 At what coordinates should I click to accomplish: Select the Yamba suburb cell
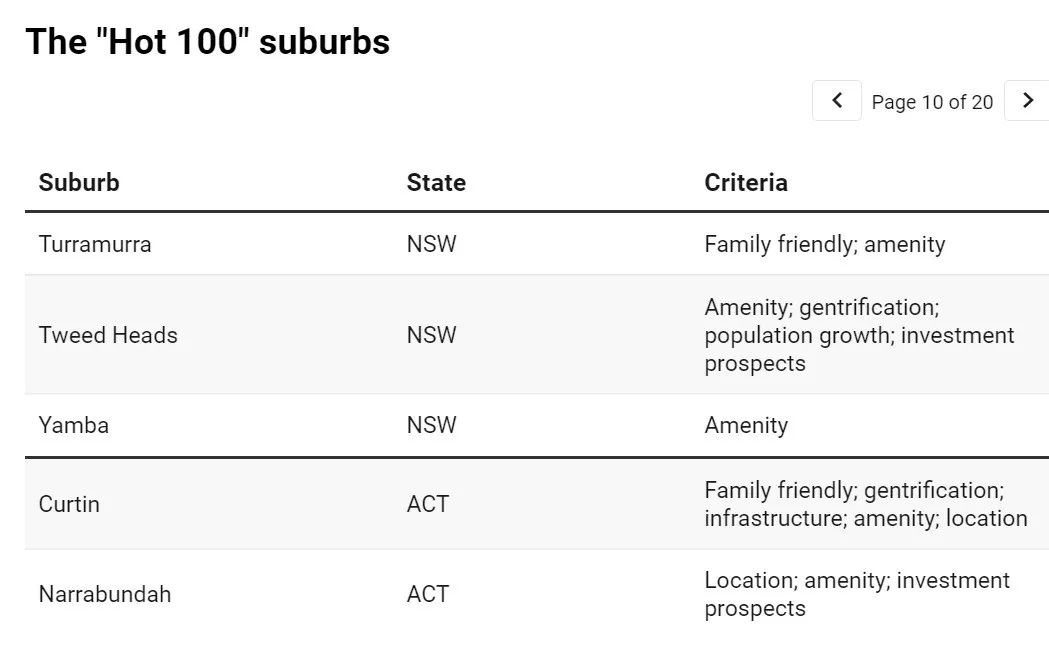tap(74, 425)
